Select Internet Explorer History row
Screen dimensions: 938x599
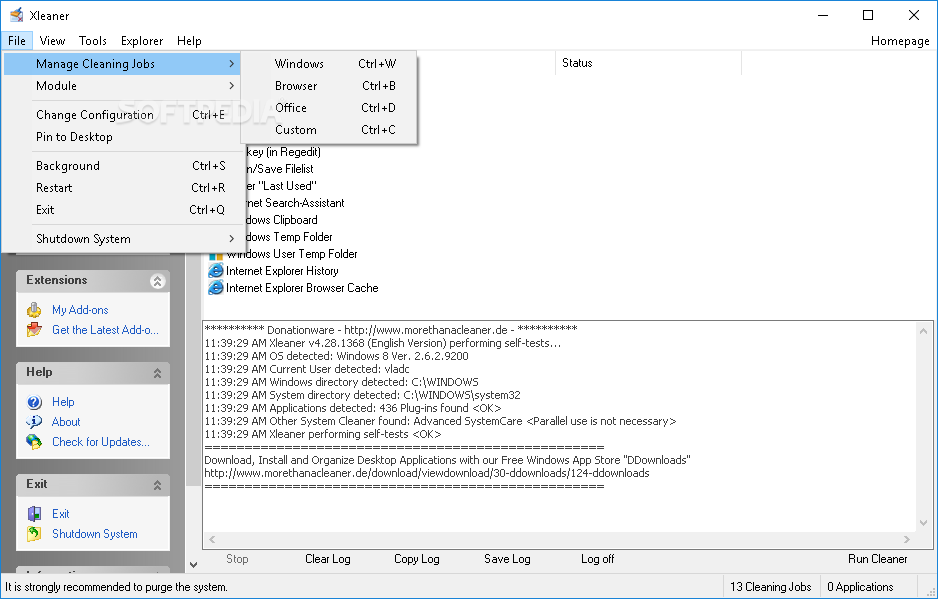pyautogui.click(x=273, y=271)
